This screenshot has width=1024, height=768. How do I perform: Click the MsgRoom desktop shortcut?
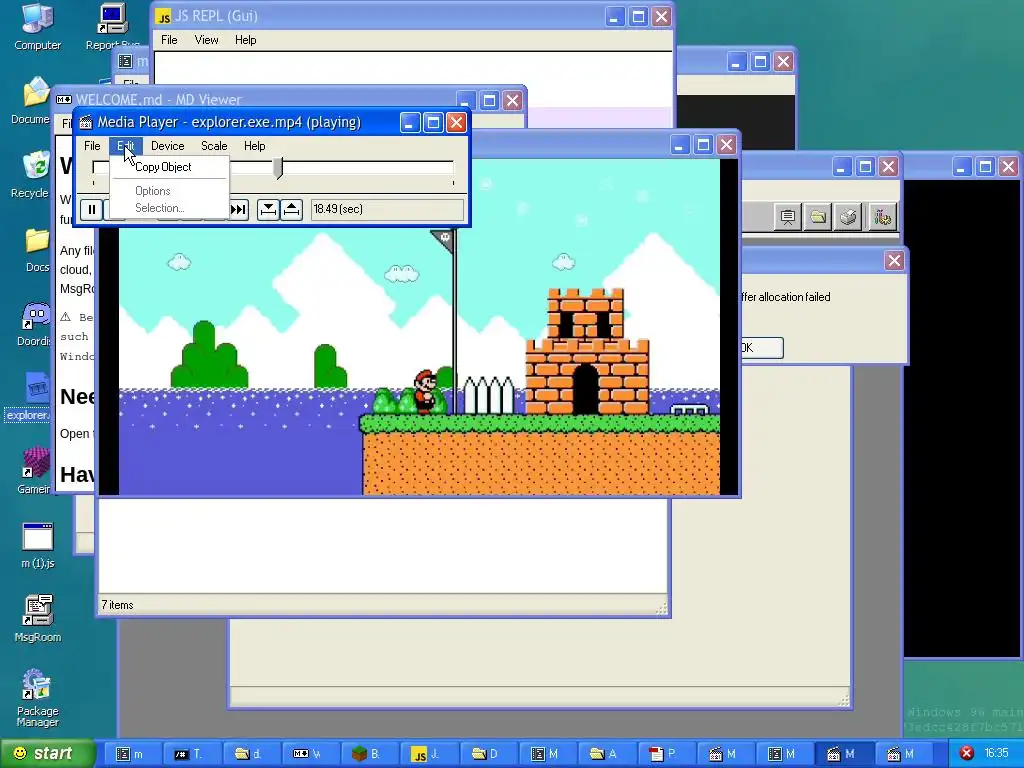coord(37,619)
